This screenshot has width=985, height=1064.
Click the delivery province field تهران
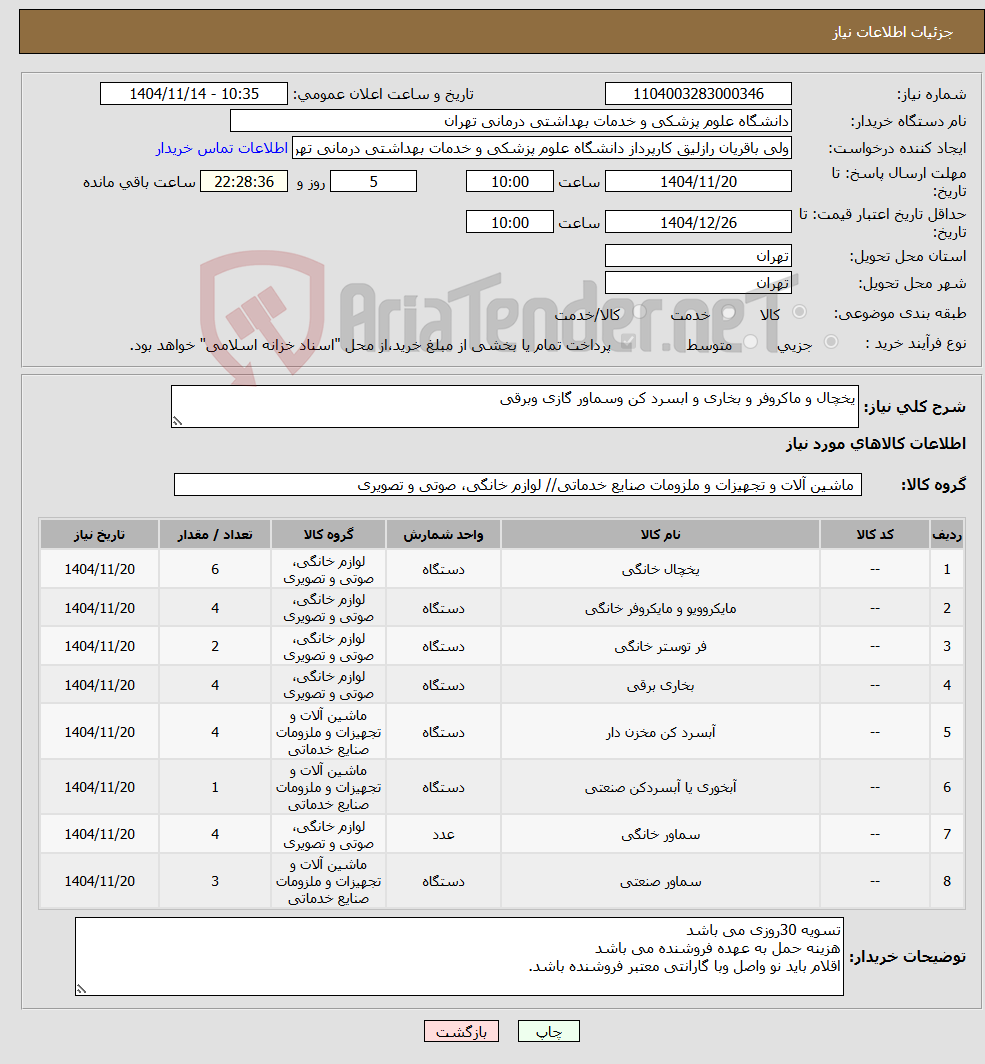698,256
